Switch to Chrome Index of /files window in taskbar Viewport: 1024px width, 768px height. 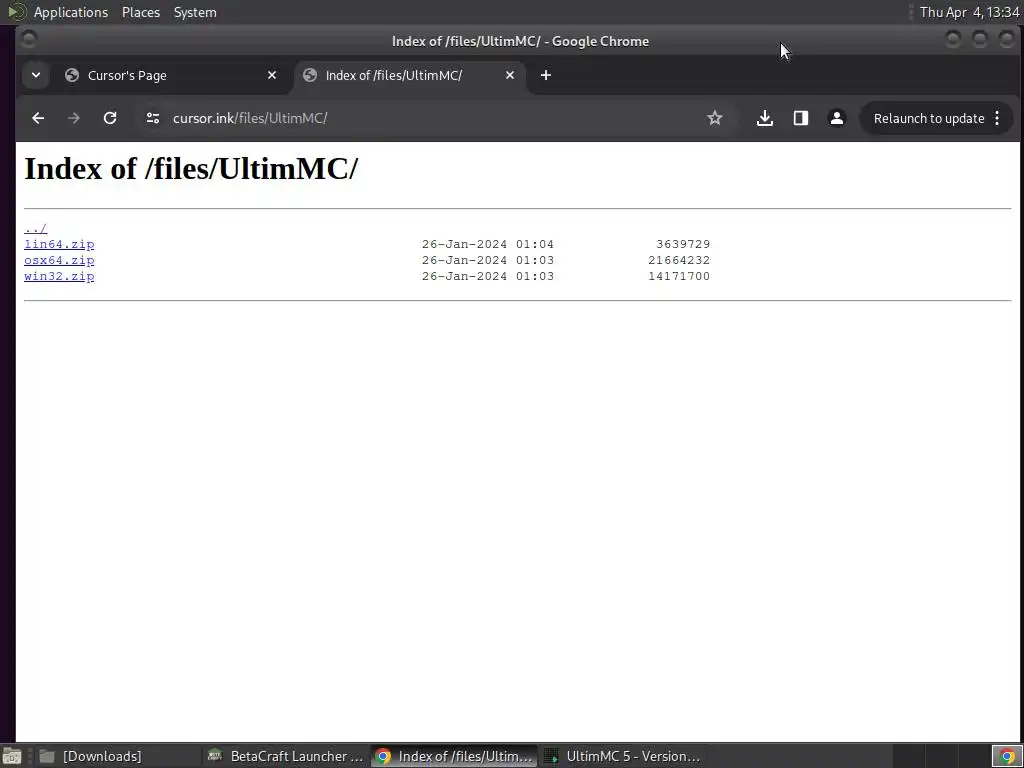pos(455,756)
